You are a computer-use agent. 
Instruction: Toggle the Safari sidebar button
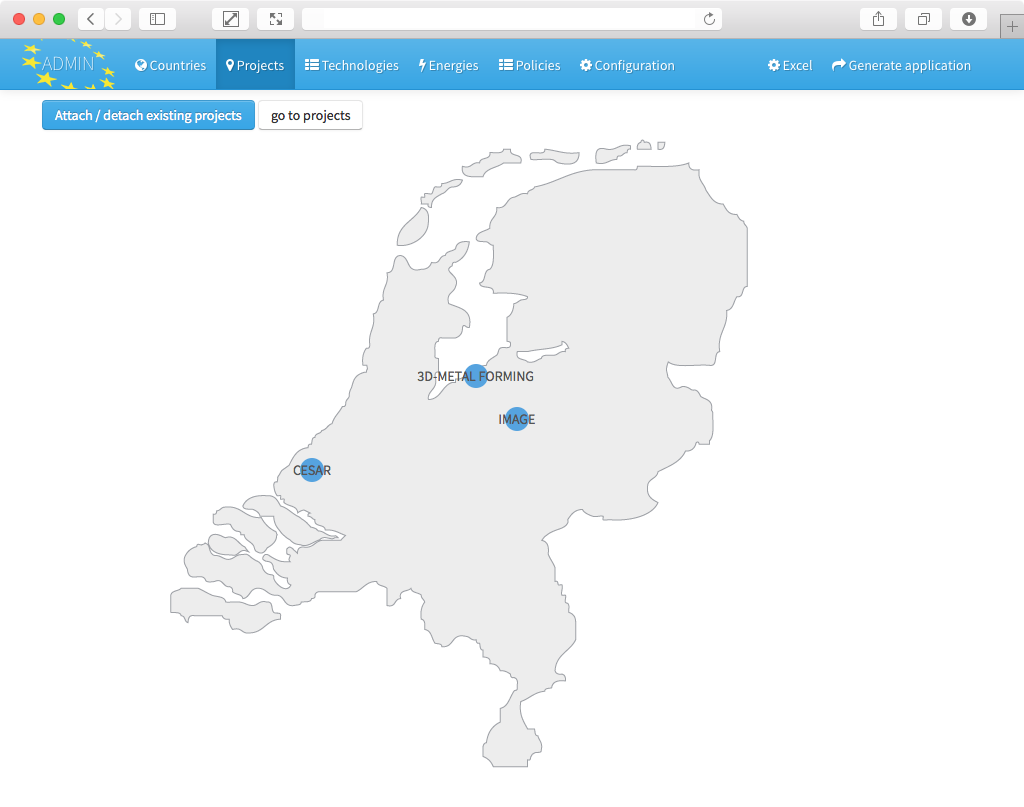coord(157,19)
